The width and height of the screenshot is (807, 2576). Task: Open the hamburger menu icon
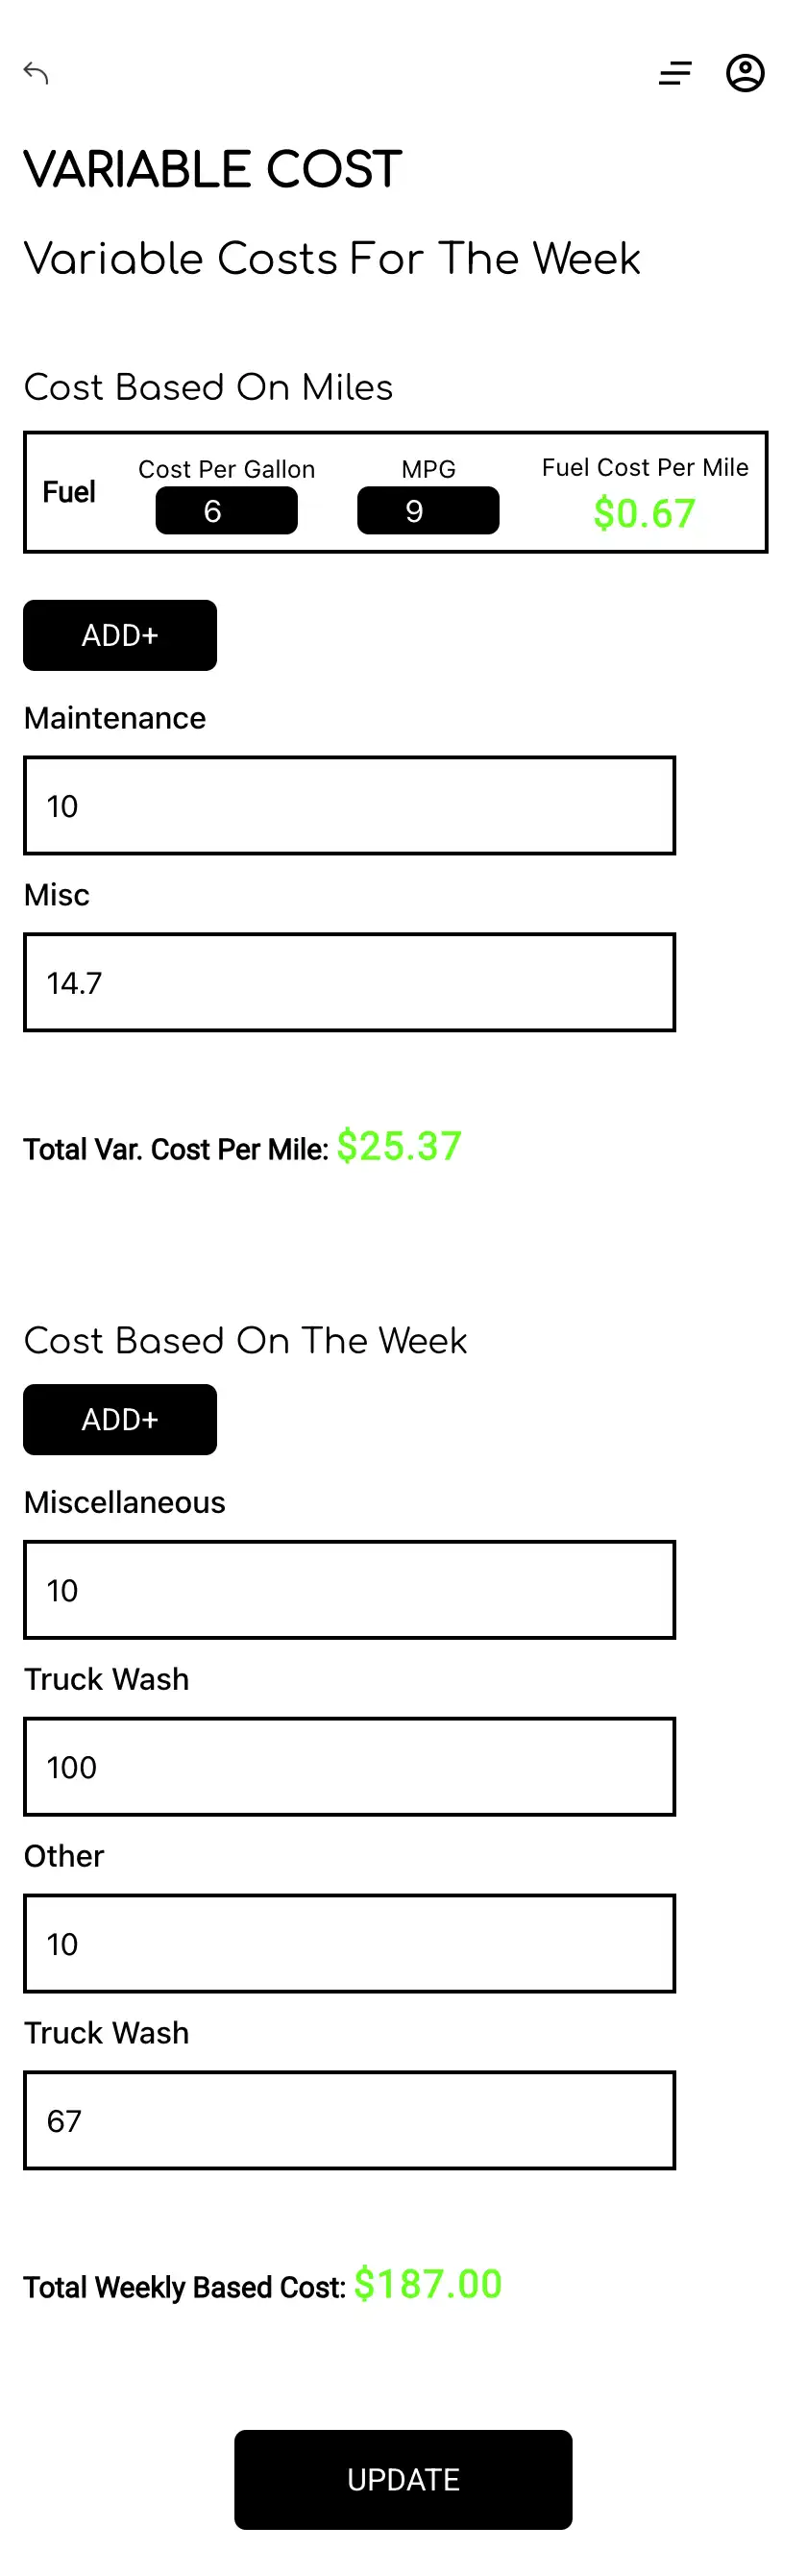pyautogui.click(x=675, y=73)
